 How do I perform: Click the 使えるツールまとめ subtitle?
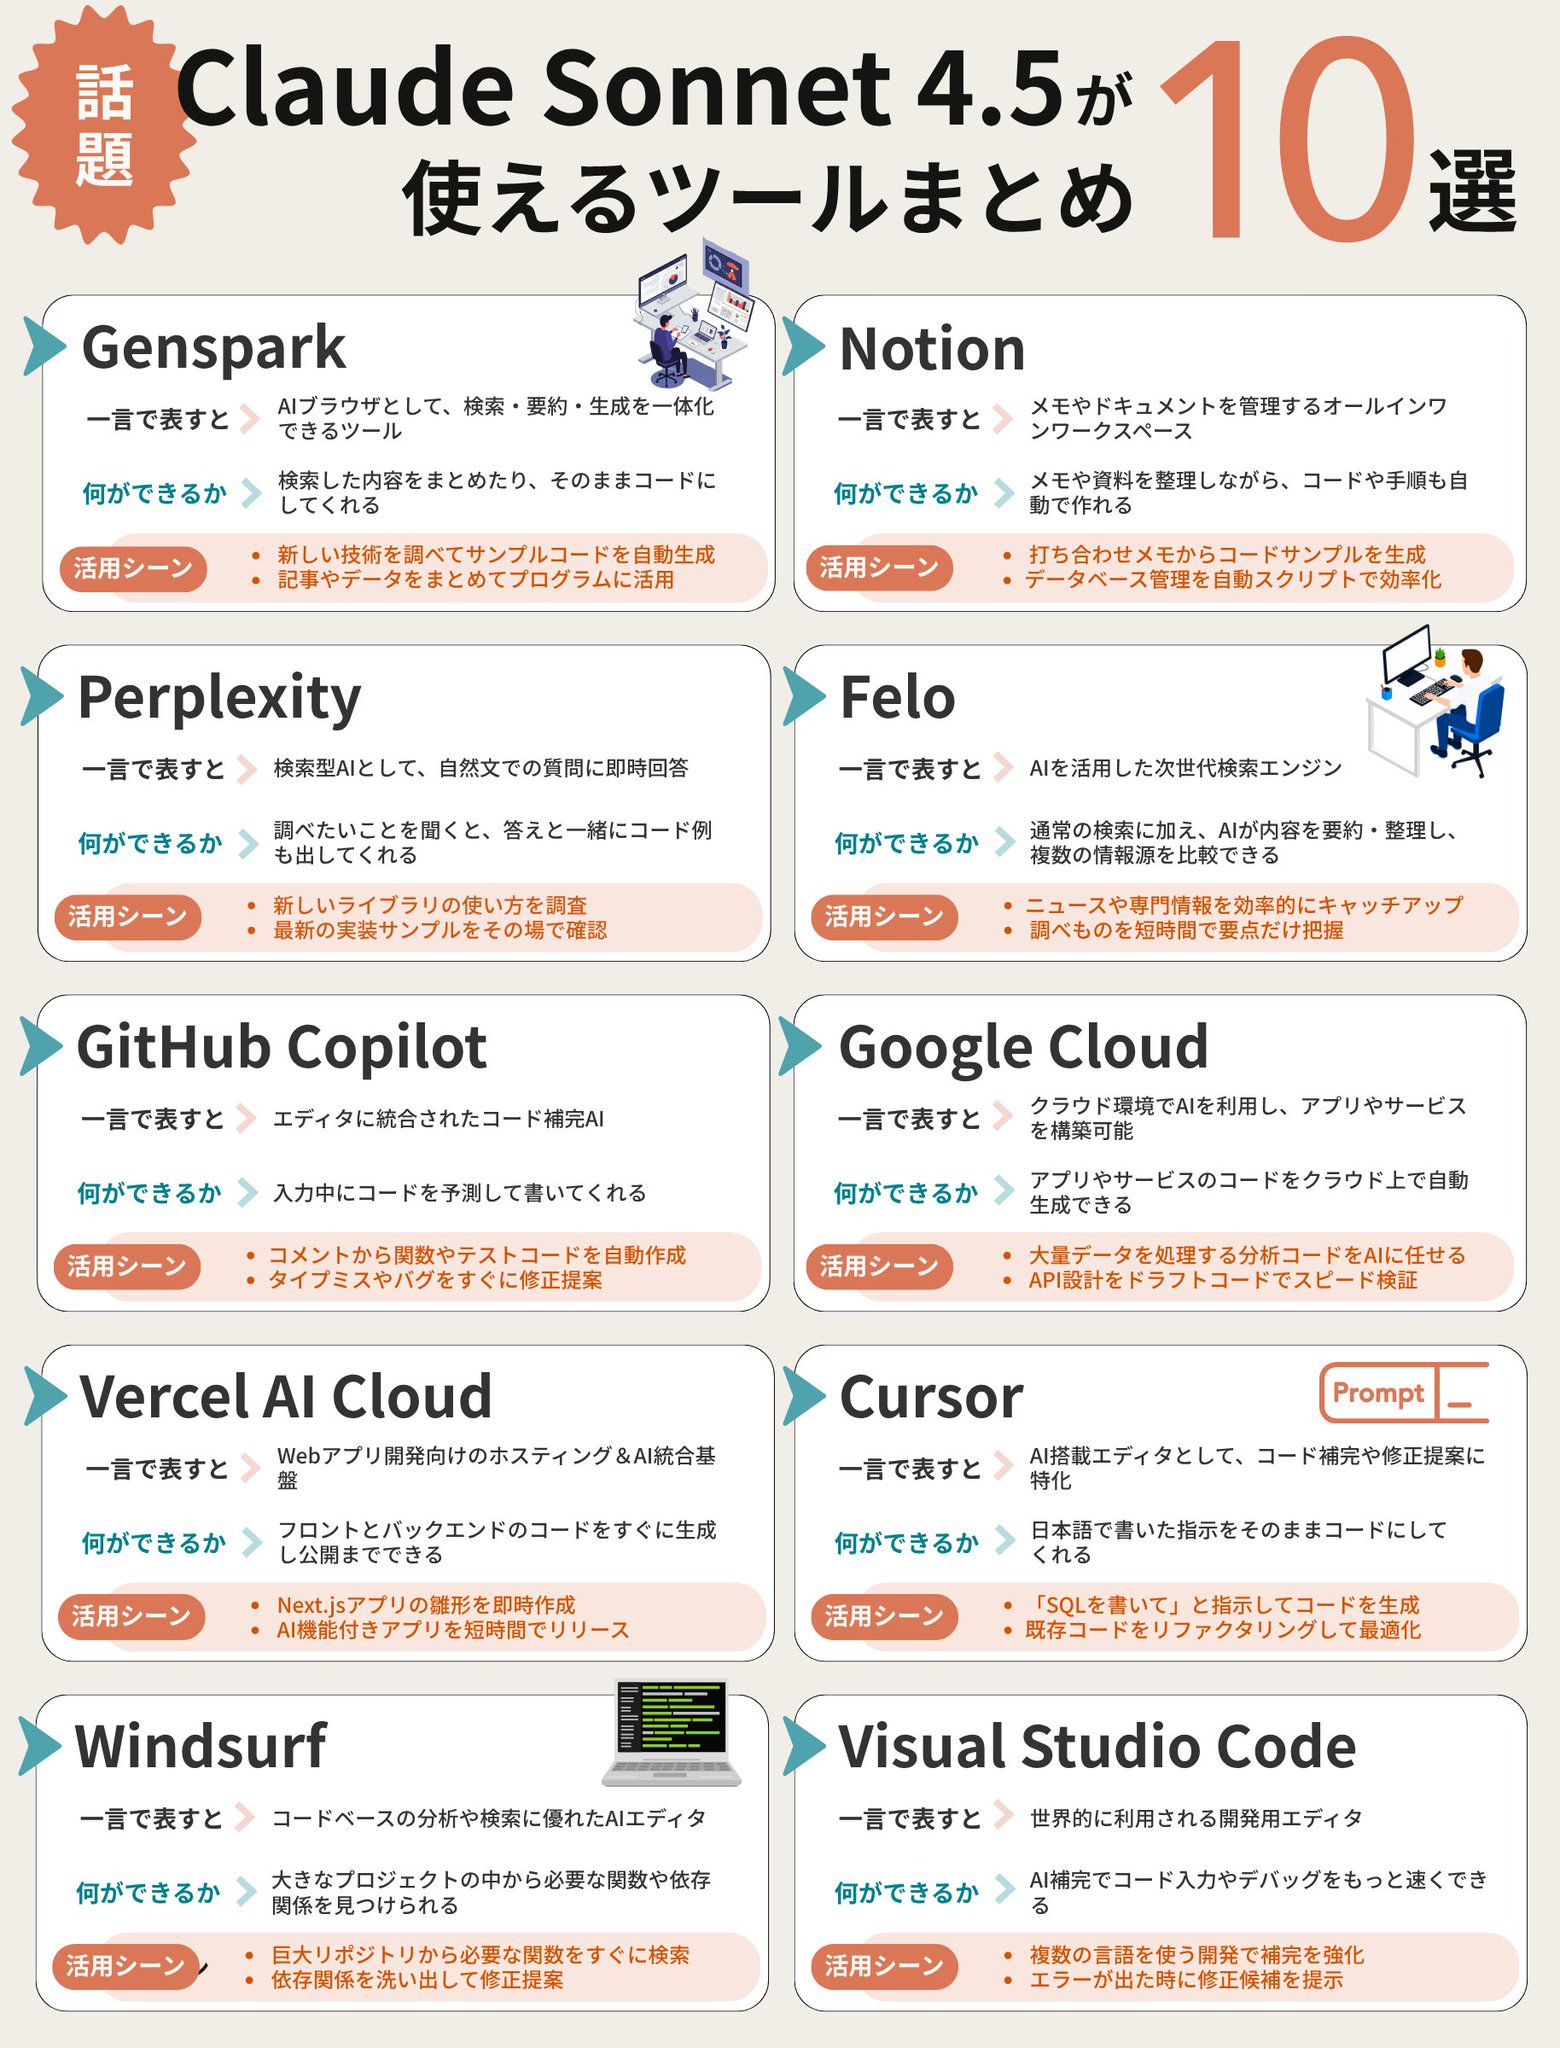click(768, 198)
